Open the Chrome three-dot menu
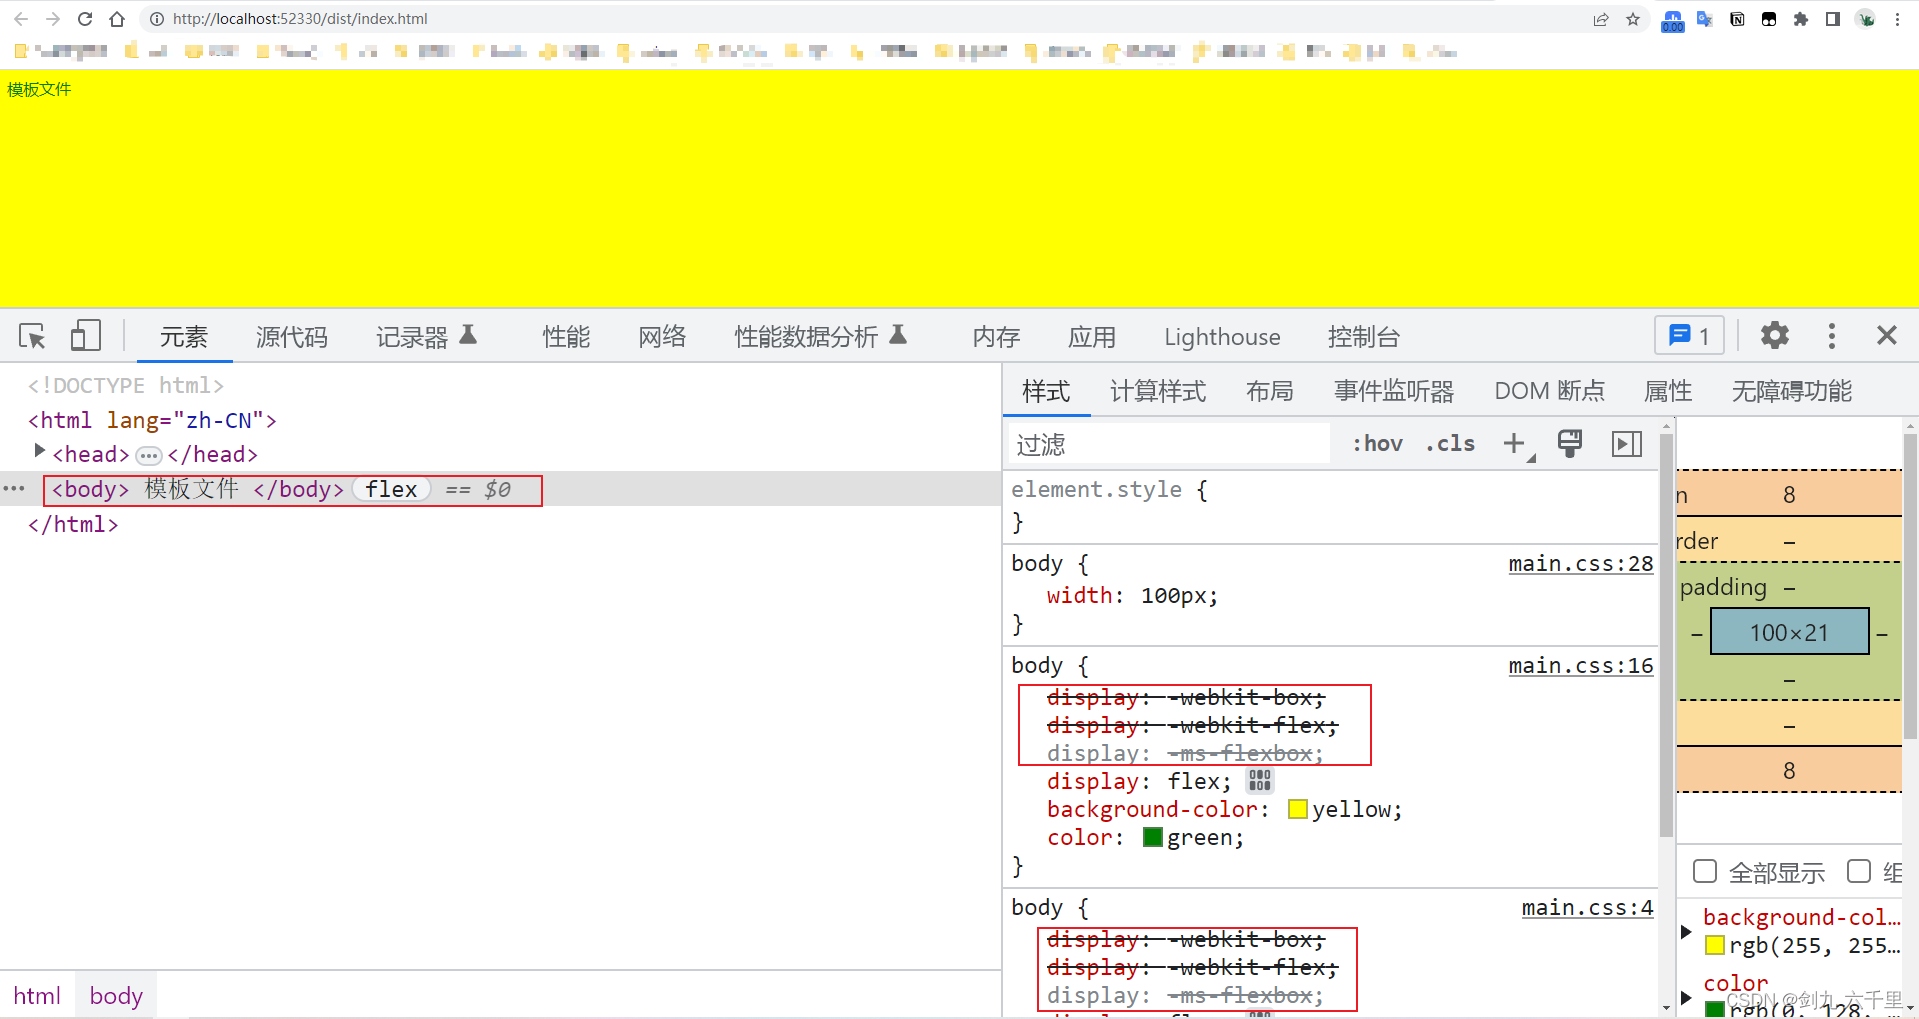The width and height of the screenshot is (1919, 1019). pyautogui.click(x=1897, y=19)
